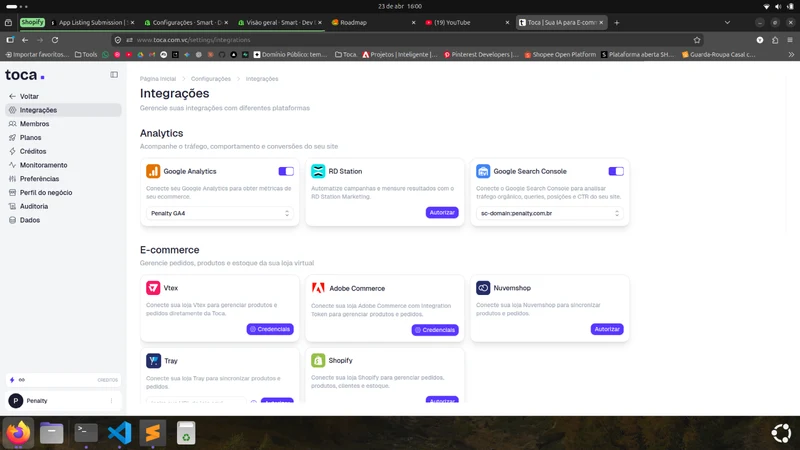This screenshot has width=800, height=450.
Task: Open the clock showing 23 de abr
Action: pos(399,6)
